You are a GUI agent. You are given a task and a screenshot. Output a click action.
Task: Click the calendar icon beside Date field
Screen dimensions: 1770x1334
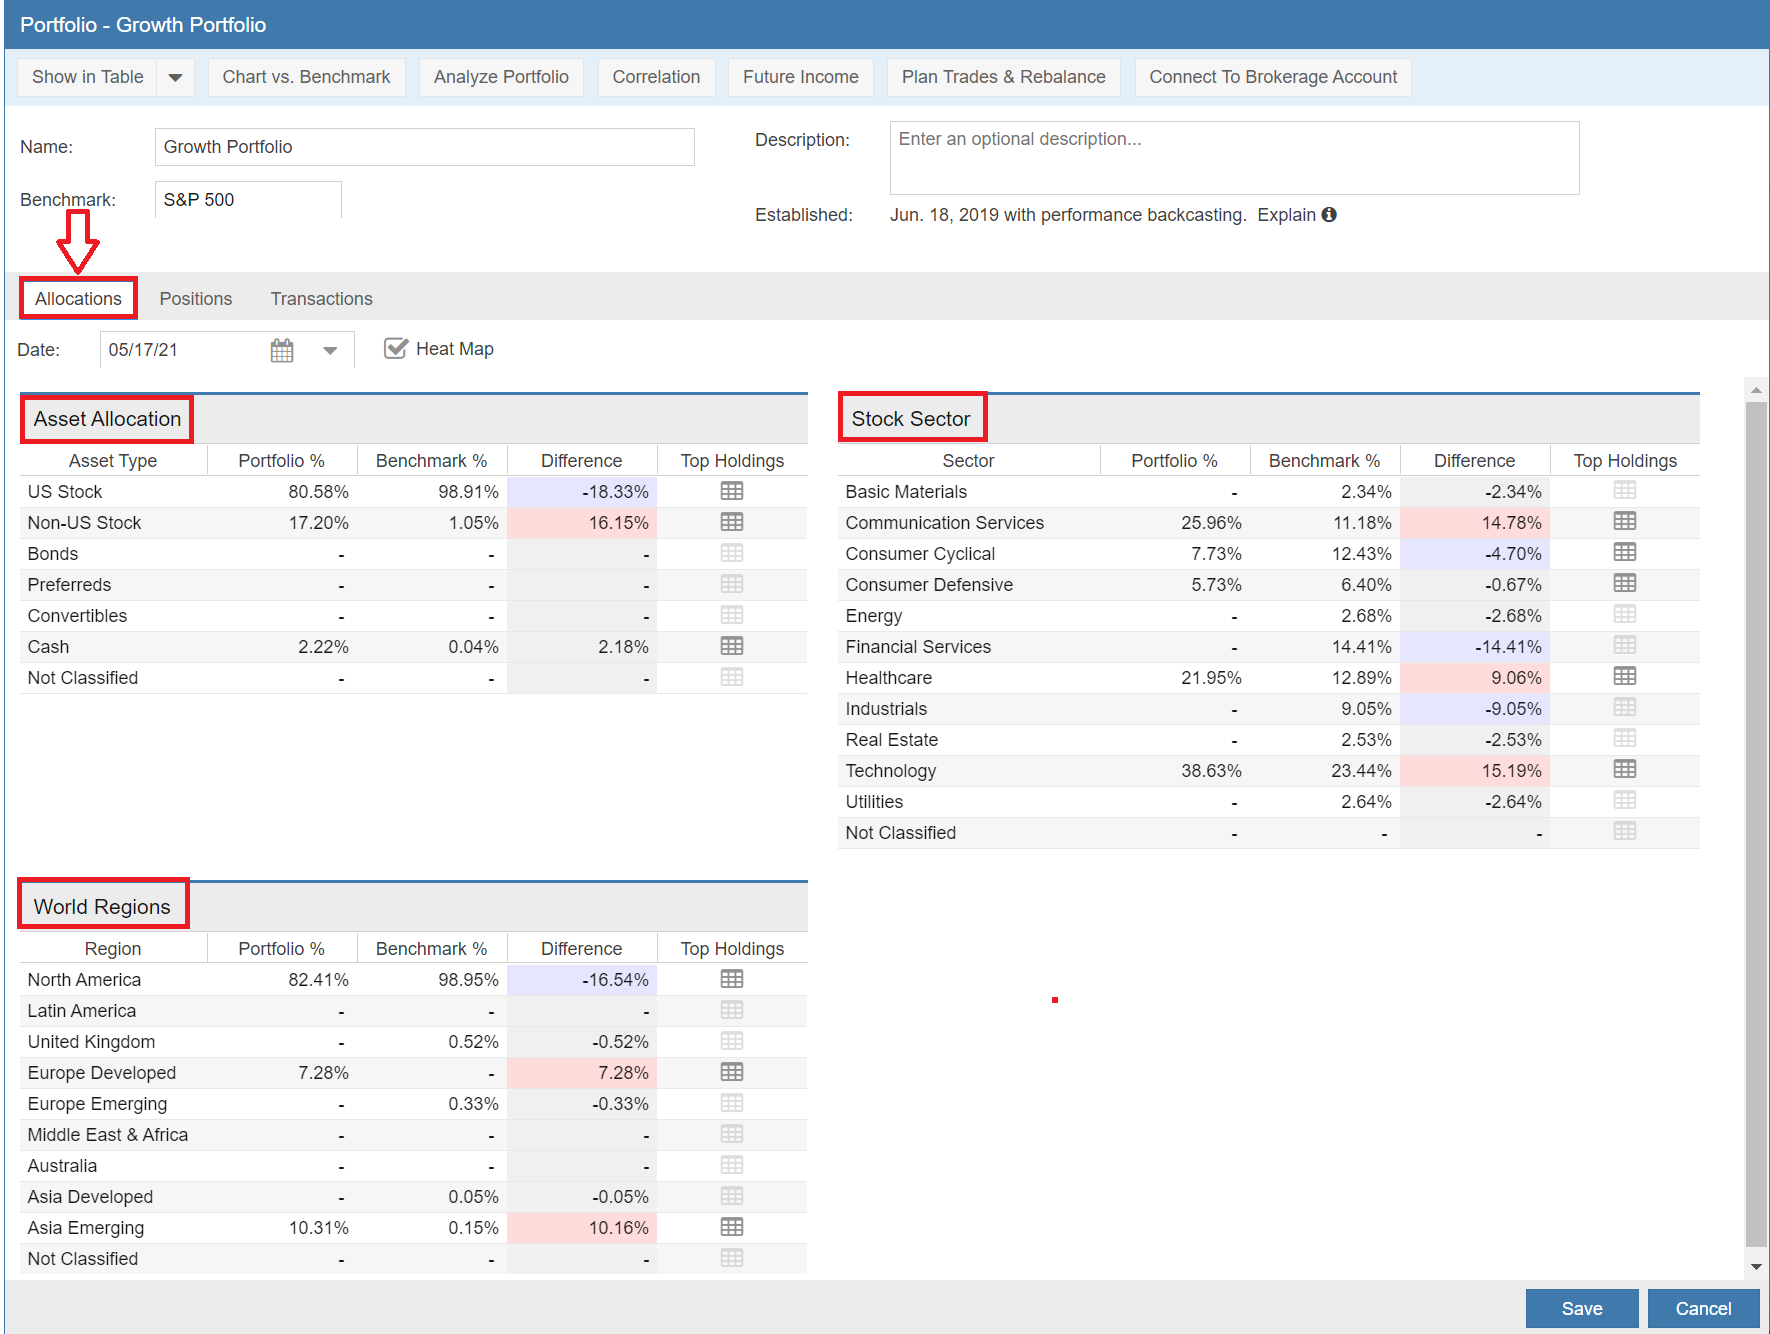282,350
